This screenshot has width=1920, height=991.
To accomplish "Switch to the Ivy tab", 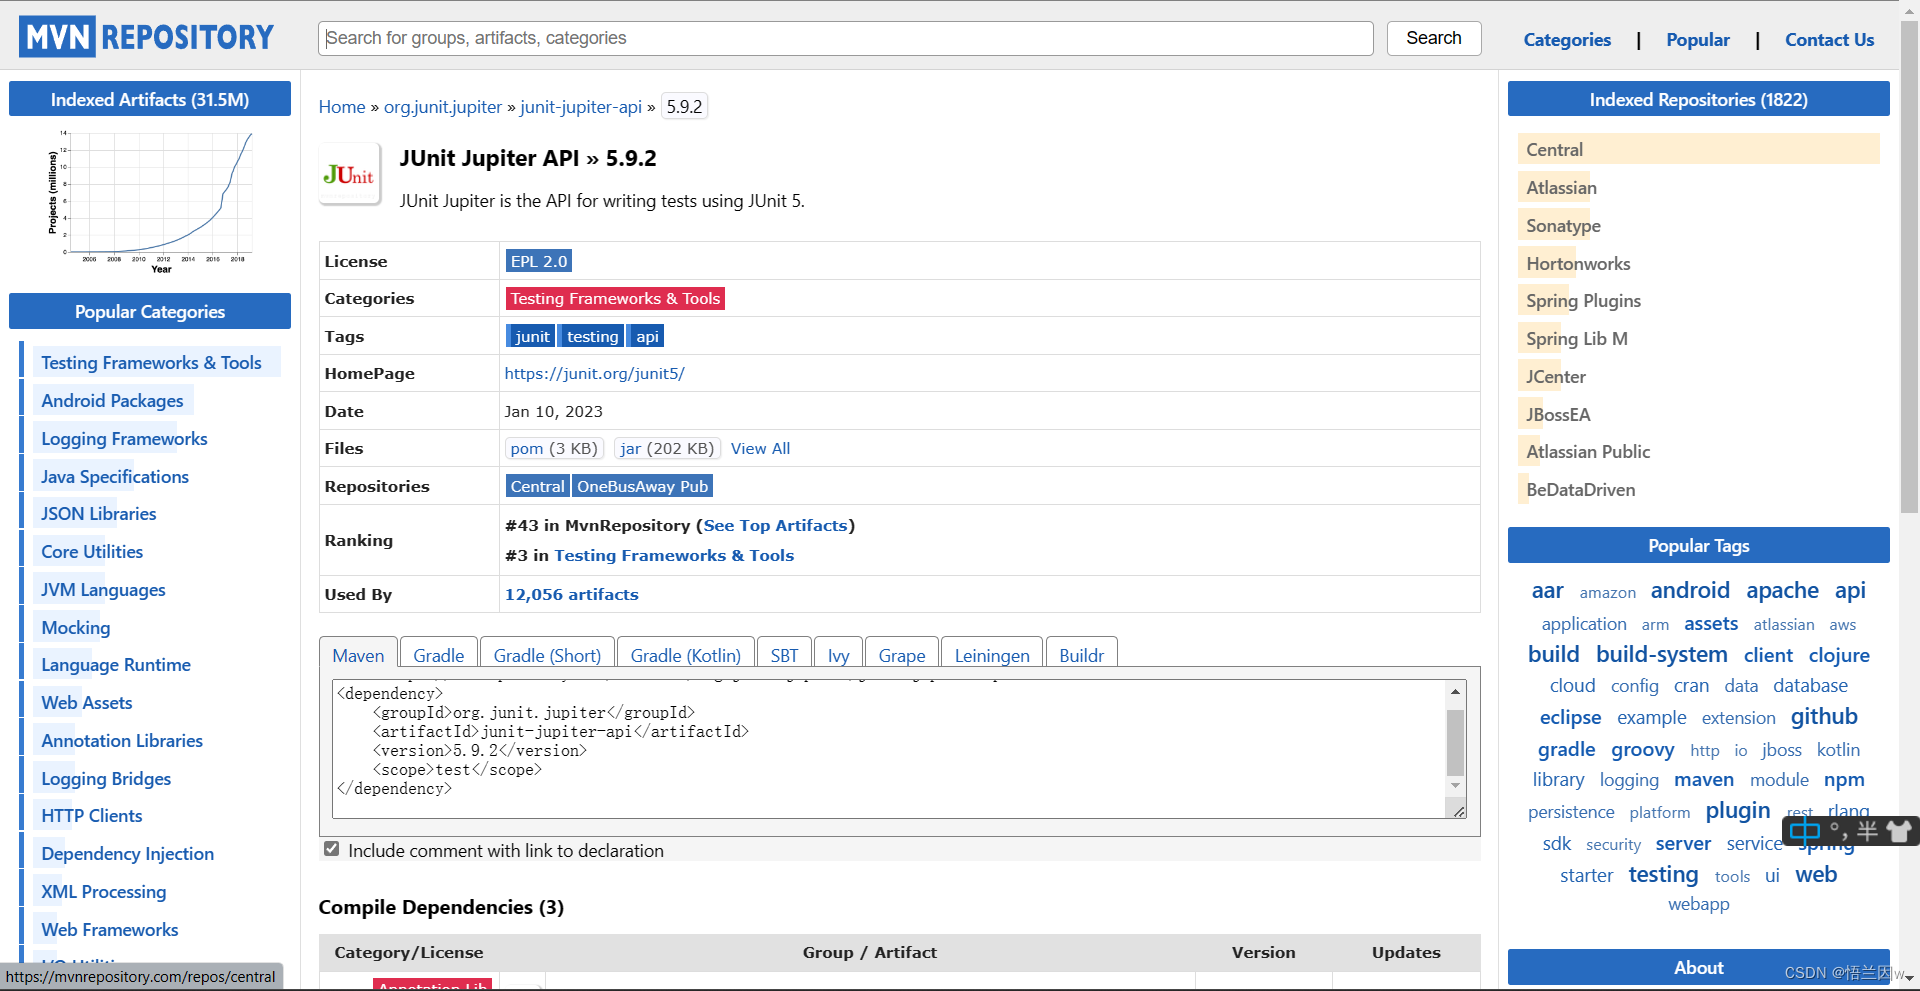I will pos(838,655).
